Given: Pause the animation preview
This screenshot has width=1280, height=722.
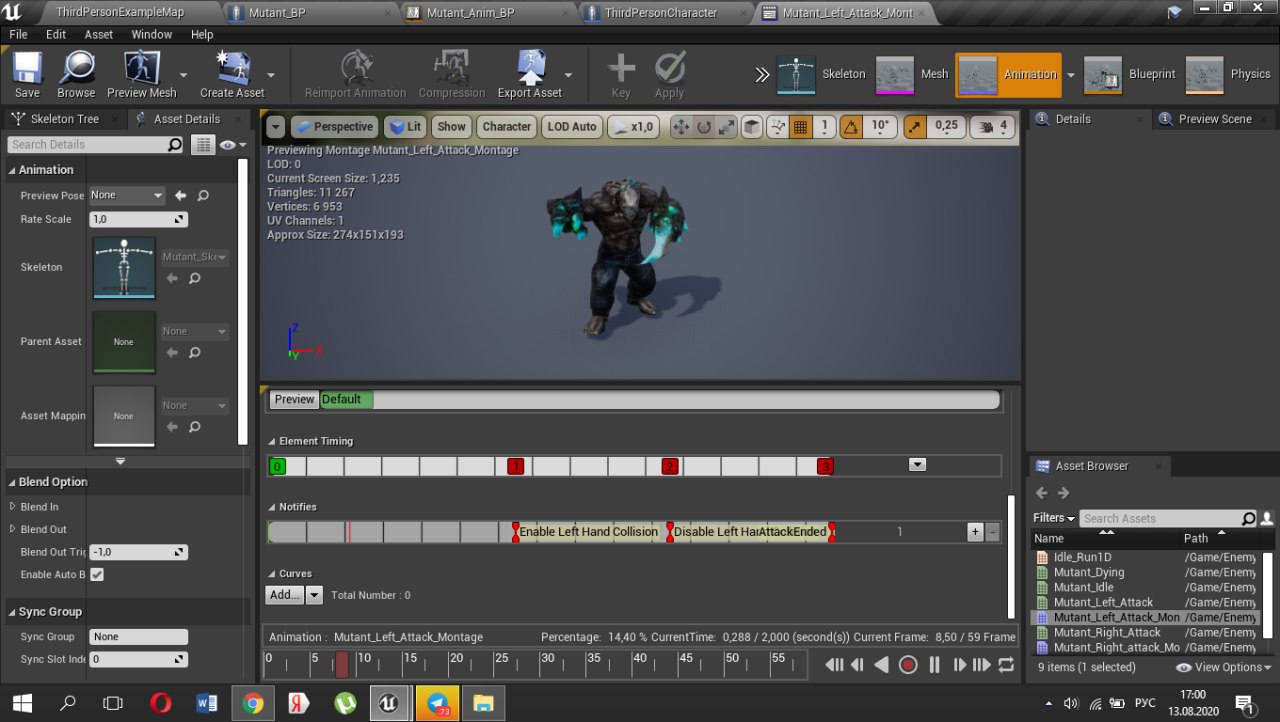Looking at the screenshot, I should 934,664.
